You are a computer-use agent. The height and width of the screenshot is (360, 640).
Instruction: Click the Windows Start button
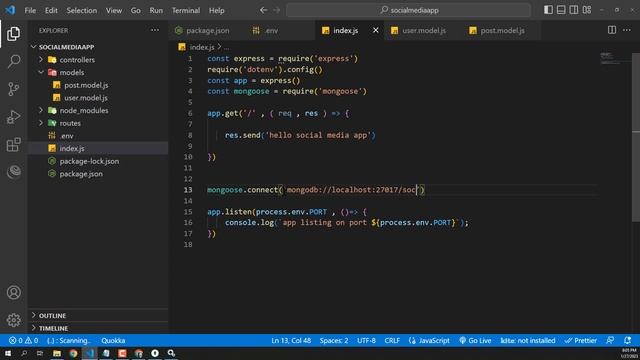tap(8, 353)
